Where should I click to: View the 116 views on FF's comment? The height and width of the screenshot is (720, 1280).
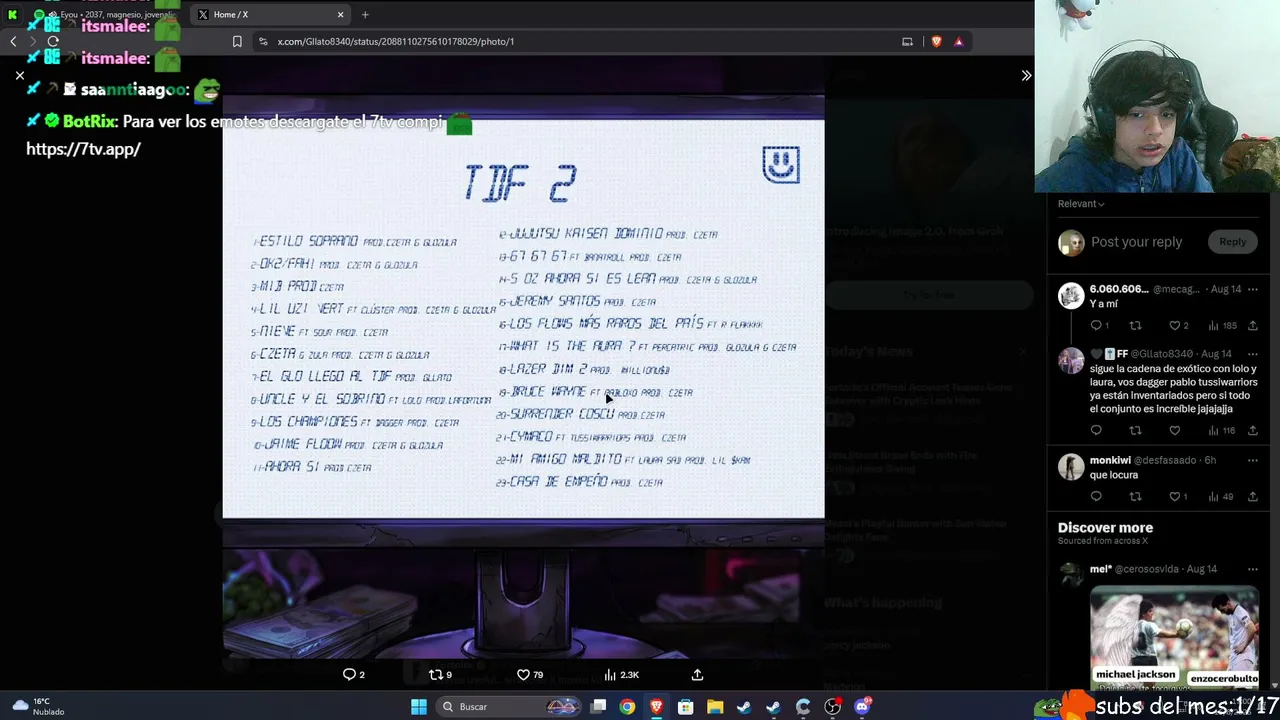pos(1213,431)
